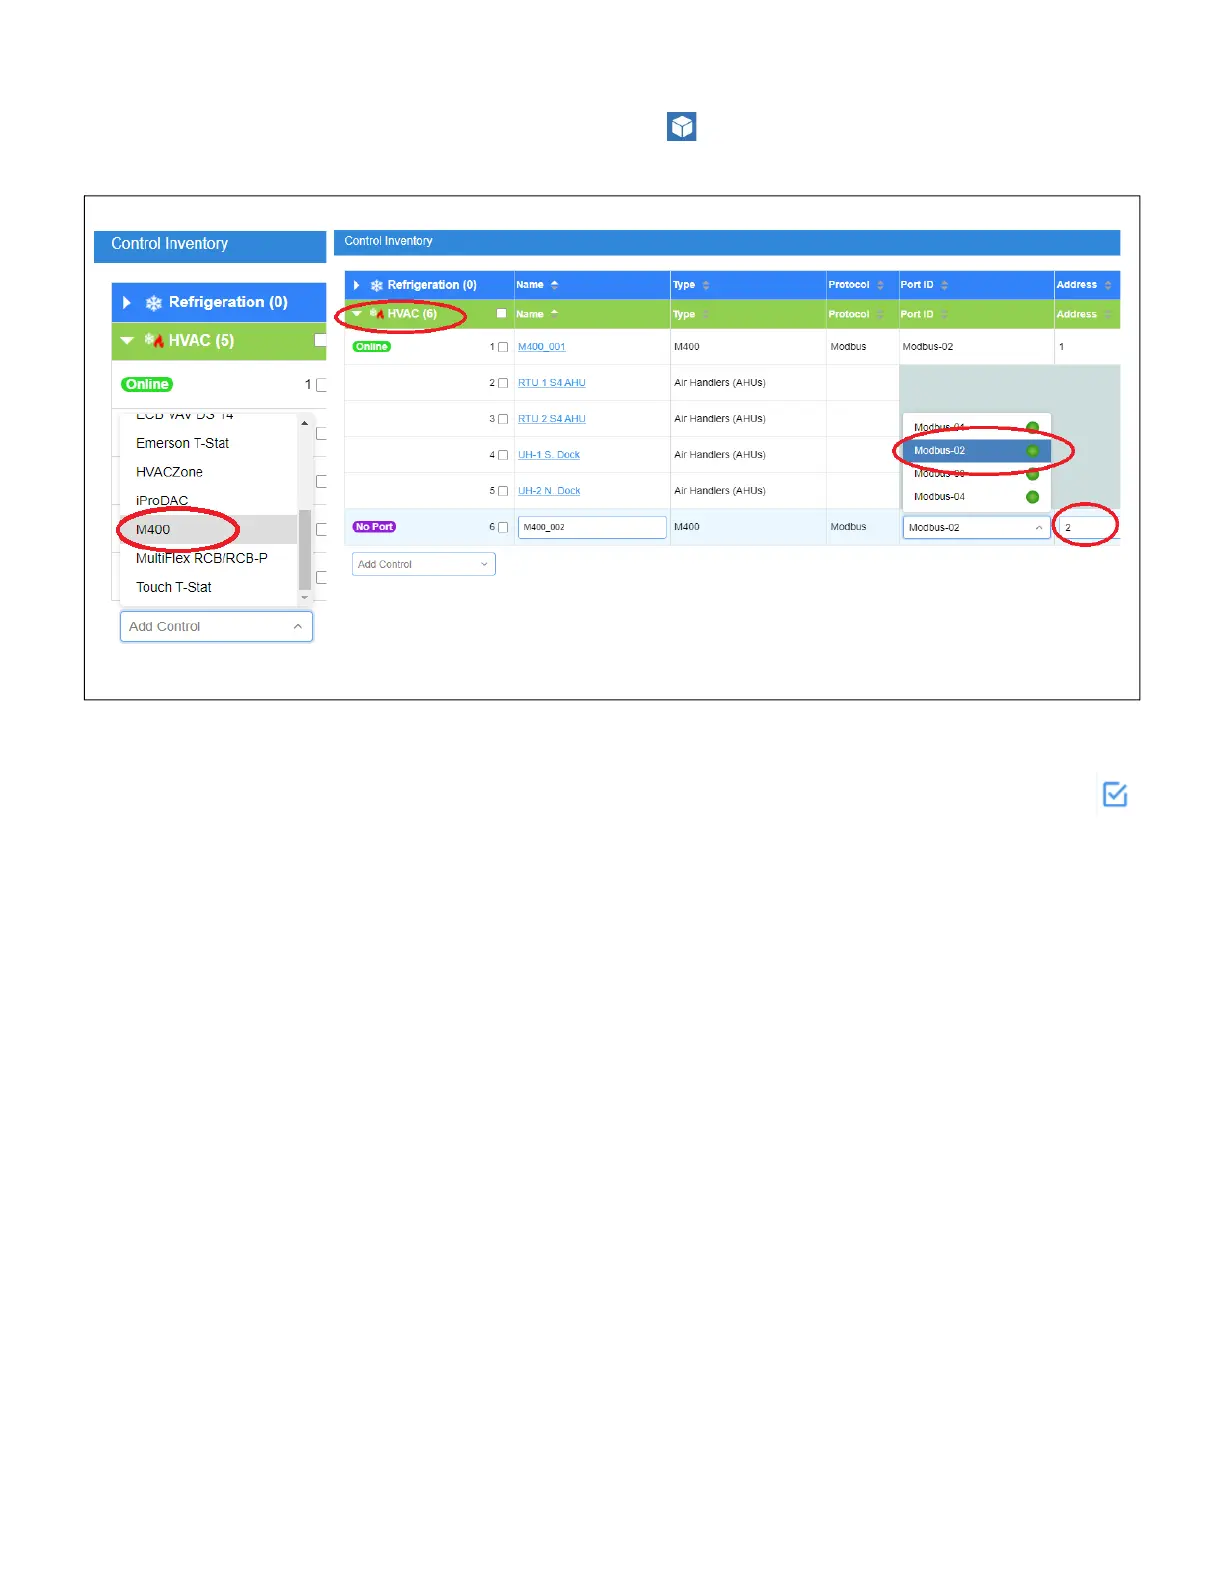This screenshot has height=1584, width=1224.
Task: Choose M400 from the control list
Action: pyautogui.click(x=209, y=529)
